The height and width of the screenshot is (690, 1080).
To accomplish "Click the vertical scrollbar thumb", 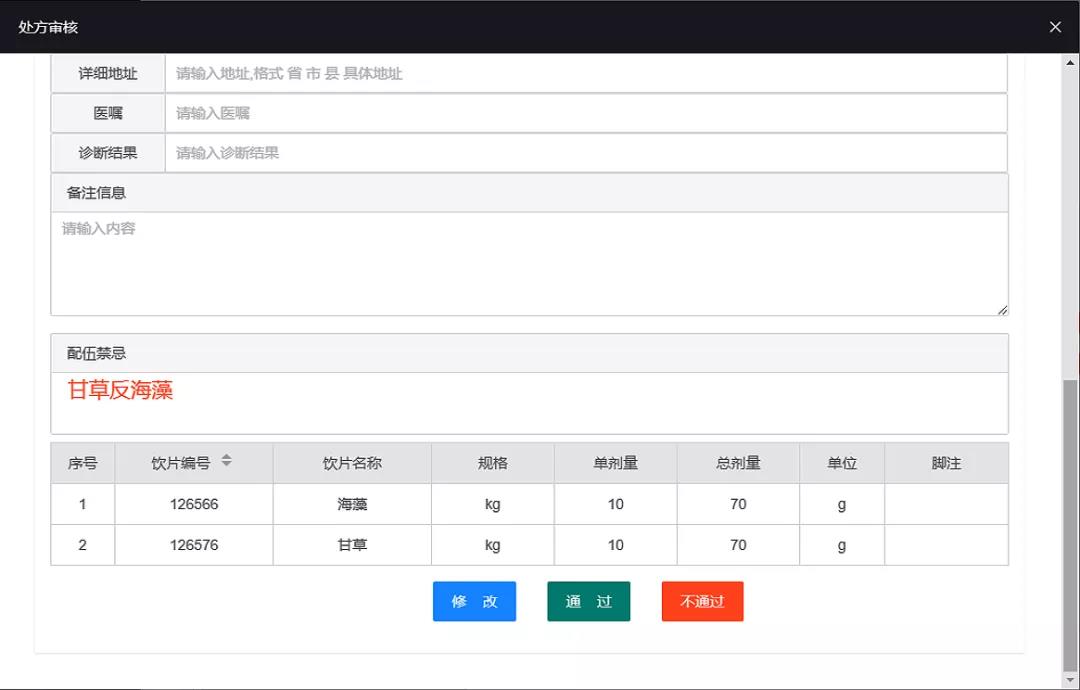I will point(1070,525).
